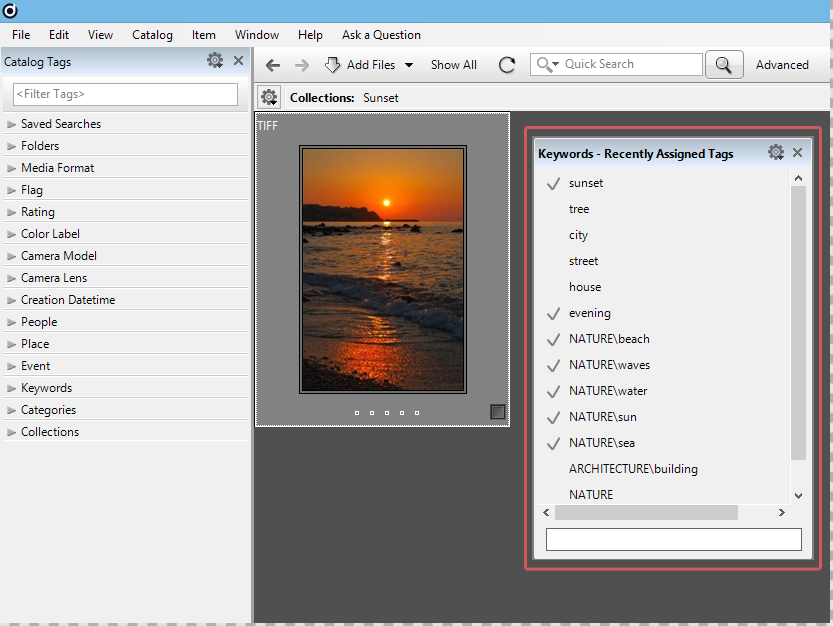This screenshot has height=626, width=833.
Task: Open the Quick Search options dropdown
Action: pyautogui.click(x=554, y=64)
